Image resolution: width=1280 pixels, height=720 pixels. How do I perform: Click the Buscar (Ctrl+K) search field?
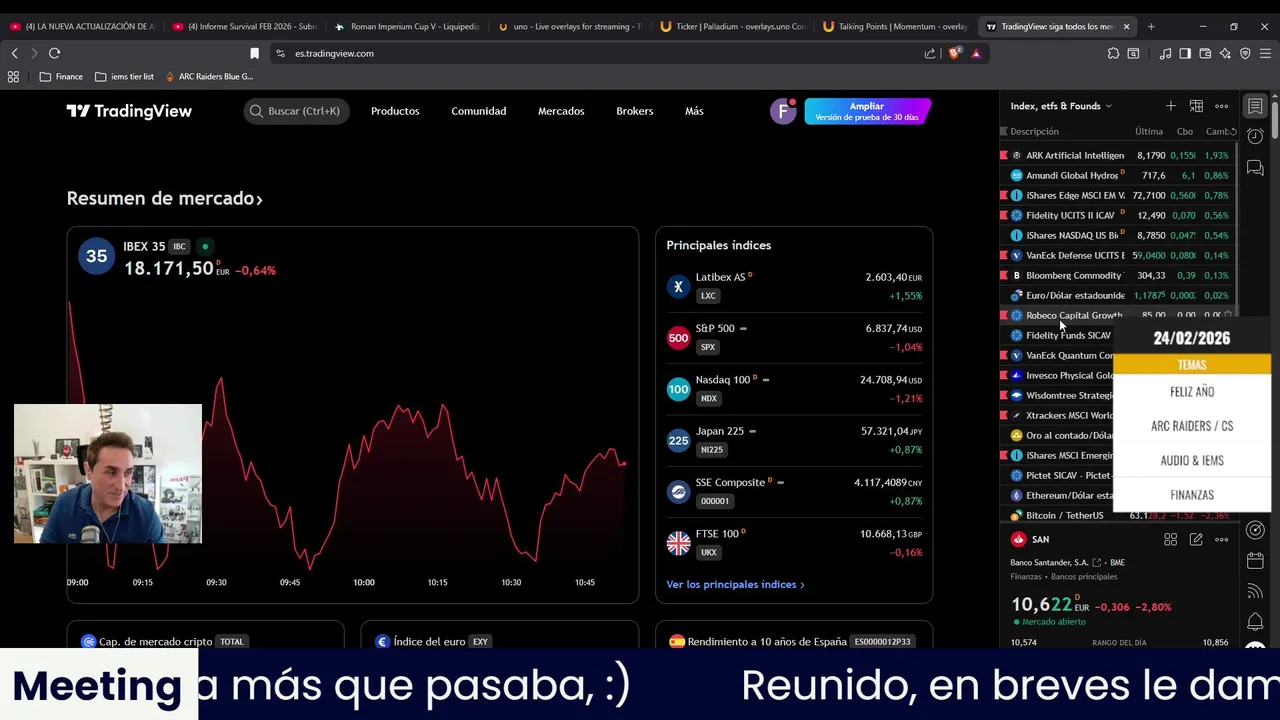296,111
